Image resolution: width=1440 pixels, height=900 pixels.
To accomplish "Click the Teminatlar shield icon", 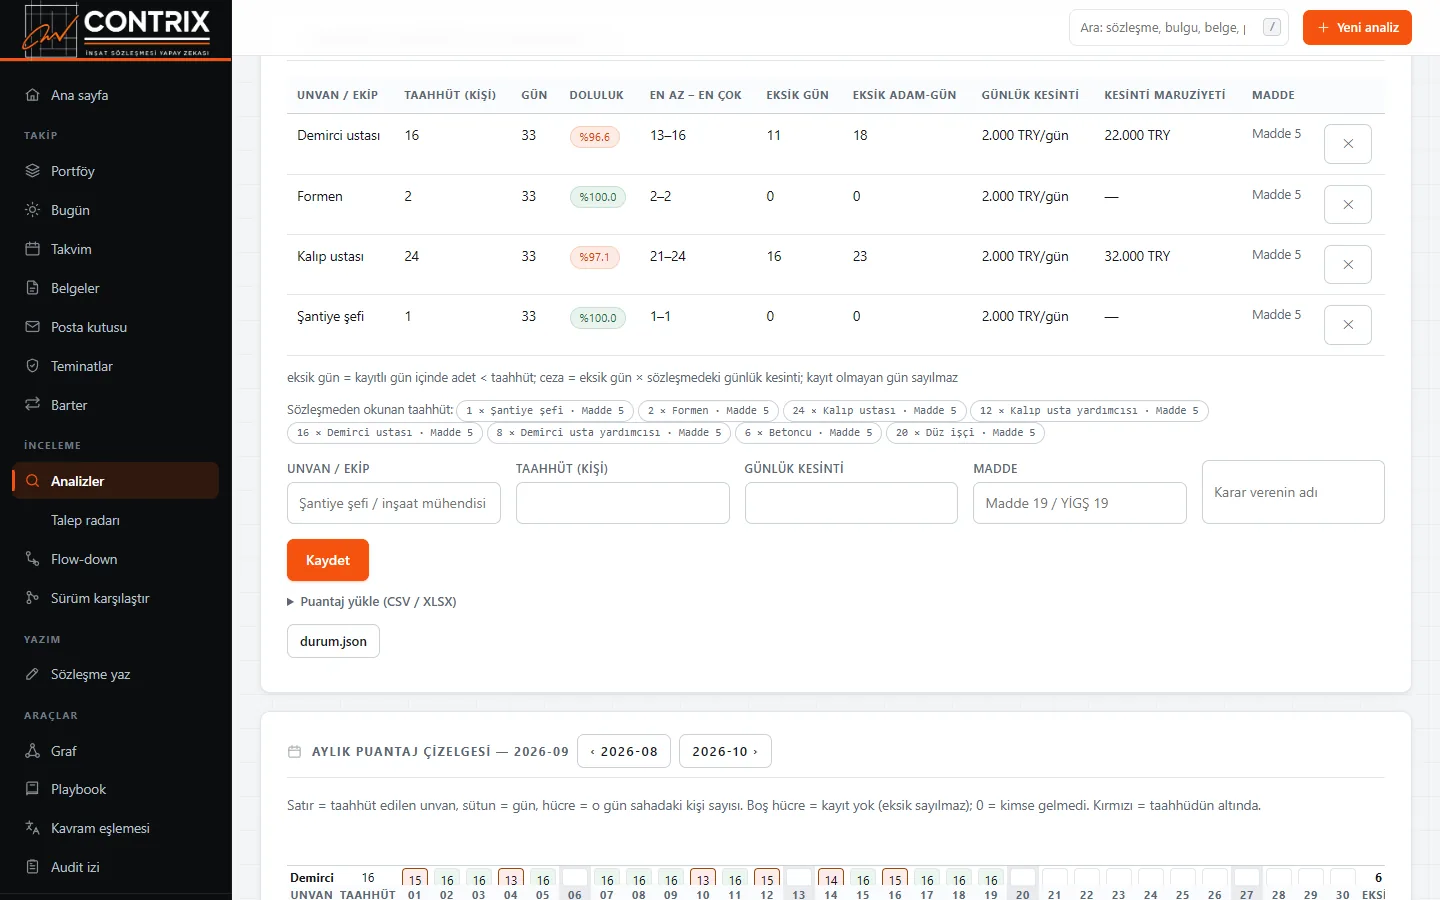I will click(32, 366).
